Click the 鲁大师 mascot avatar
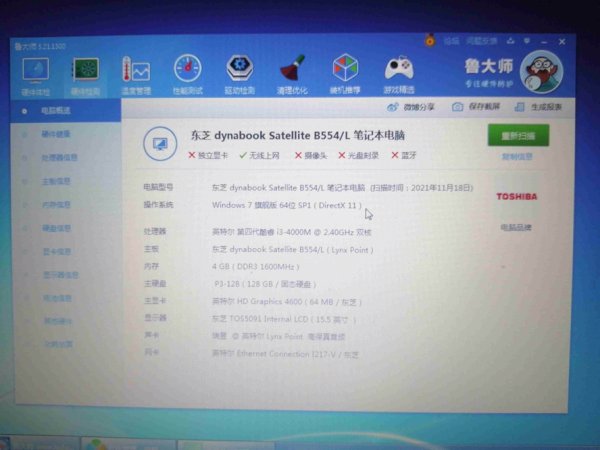 [x=541, y=72]
